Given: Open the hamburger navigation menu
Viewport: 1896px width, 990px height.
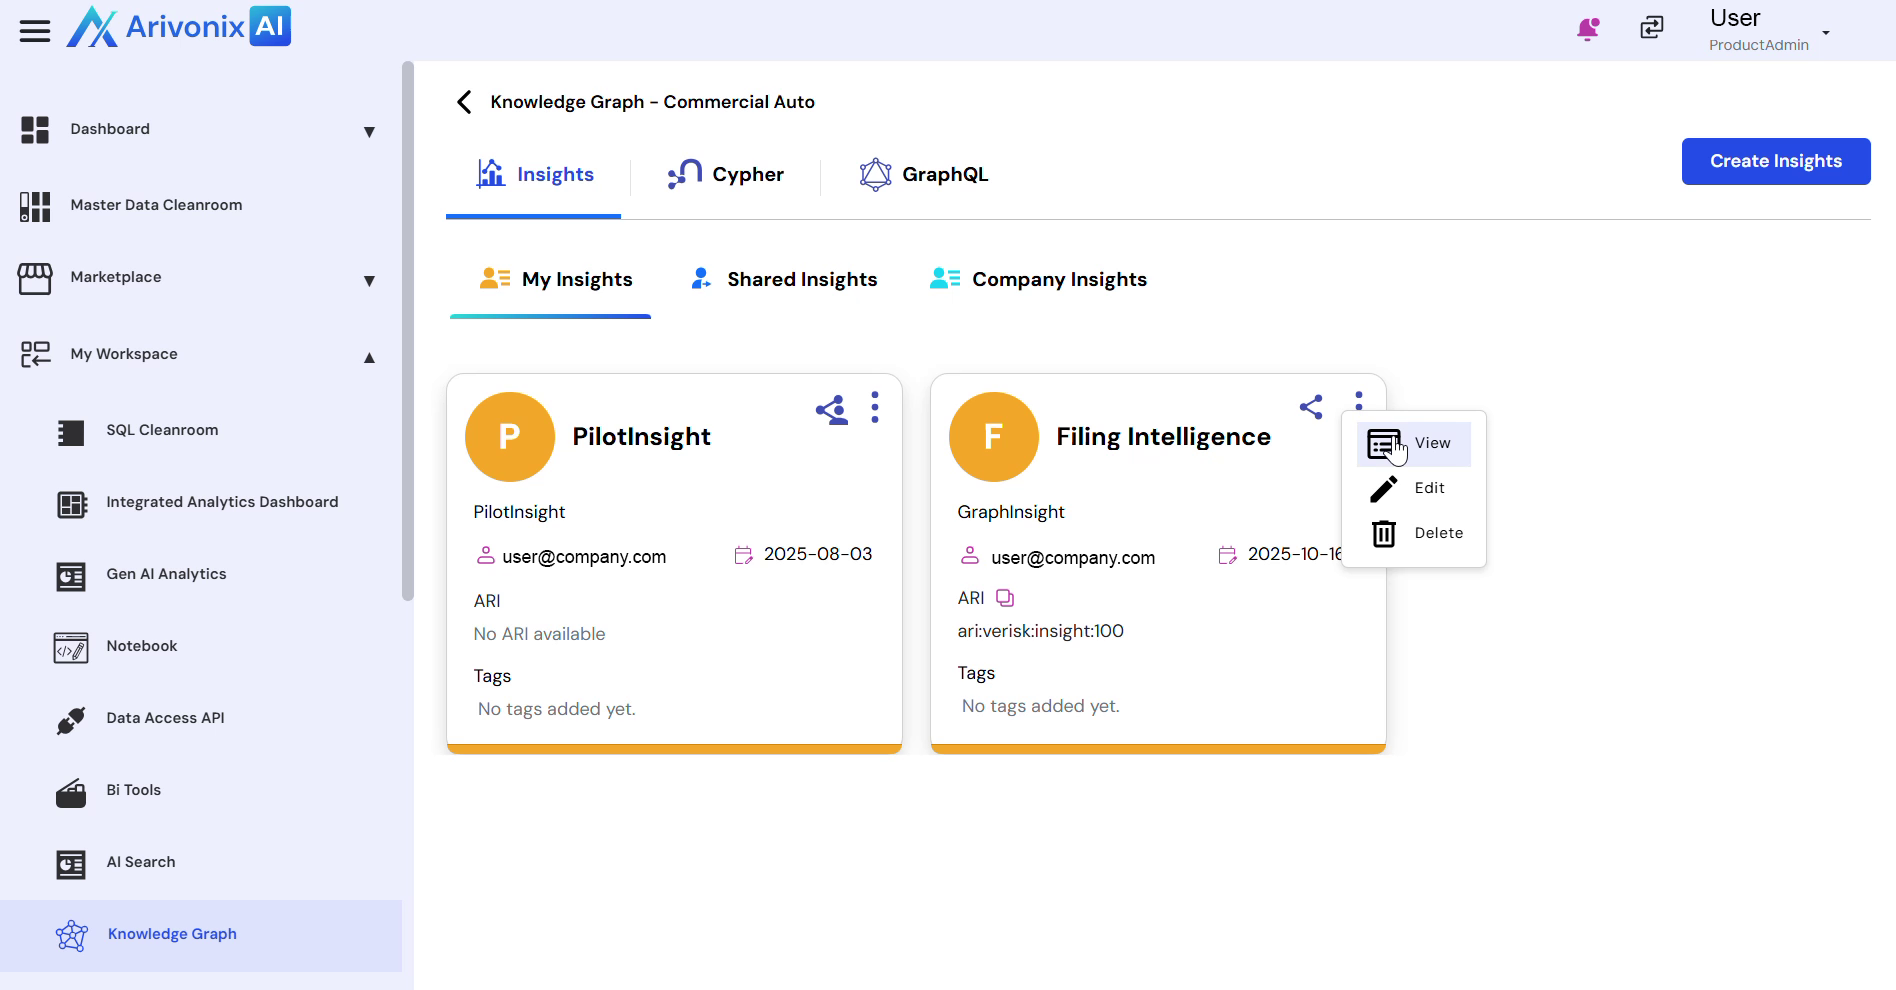Looking at the screenshot, I should tap(35, 31).
